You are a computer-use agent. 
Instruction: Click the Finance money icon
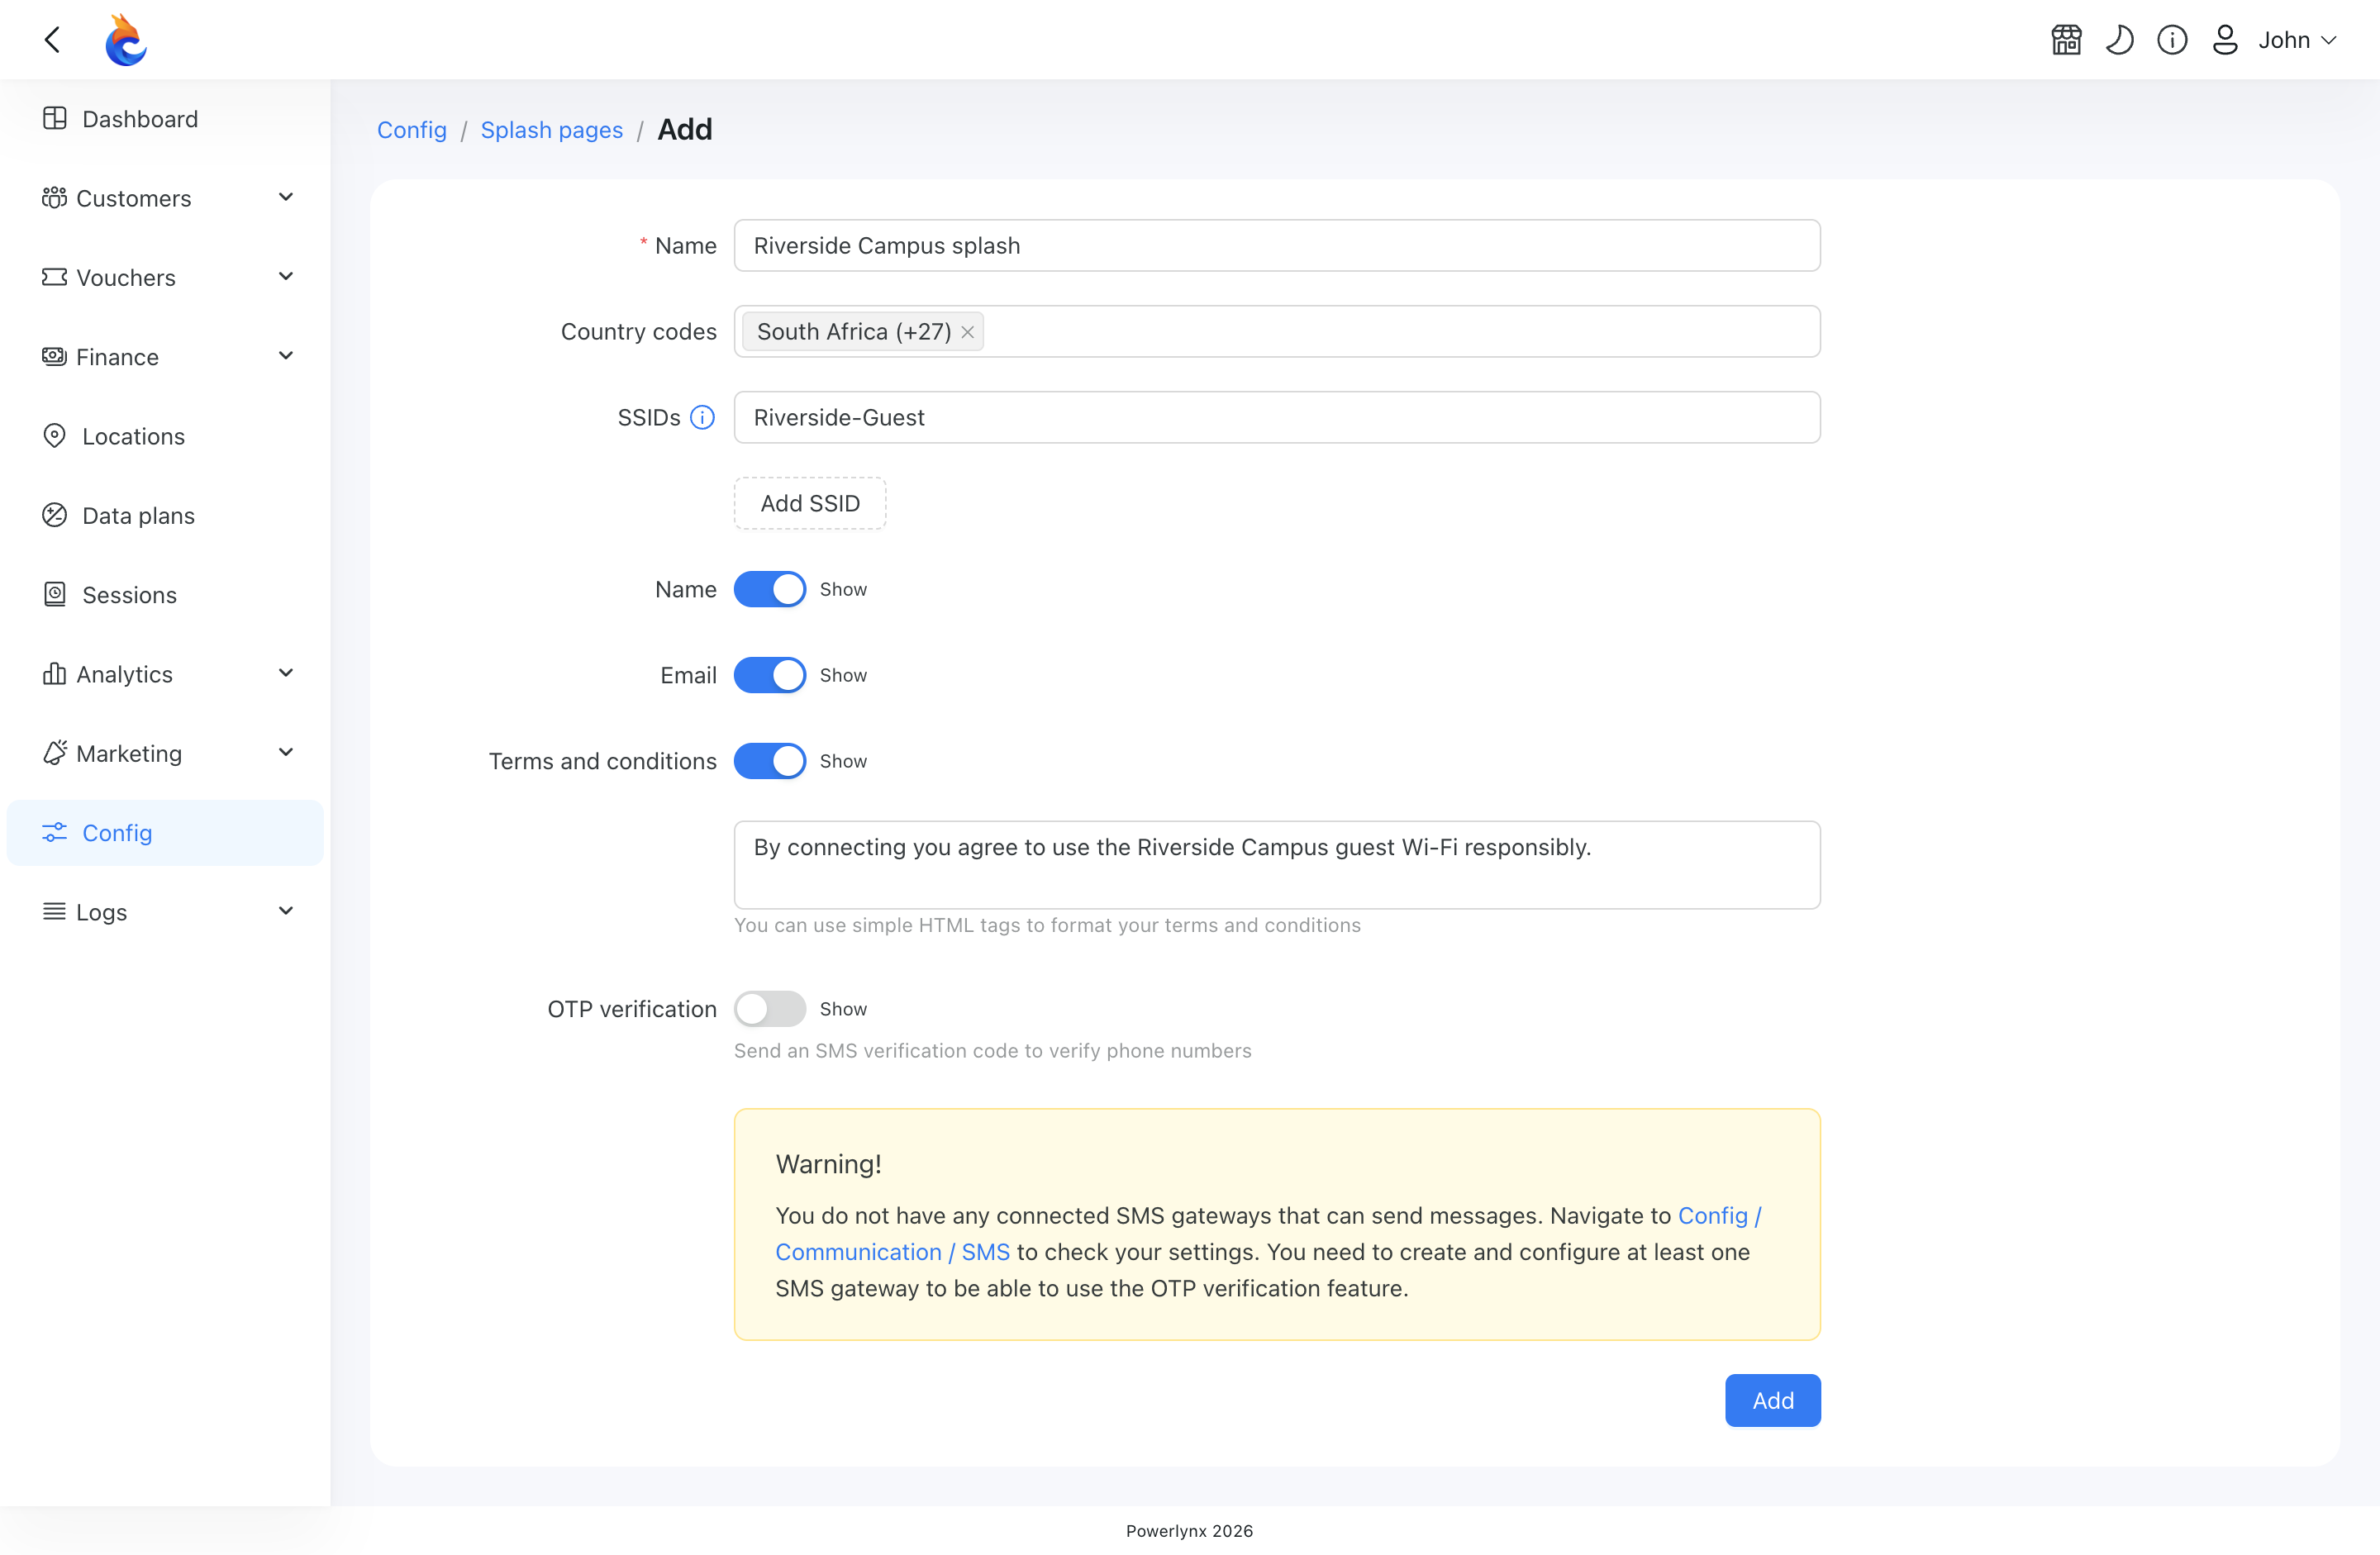tap(55, 356)
